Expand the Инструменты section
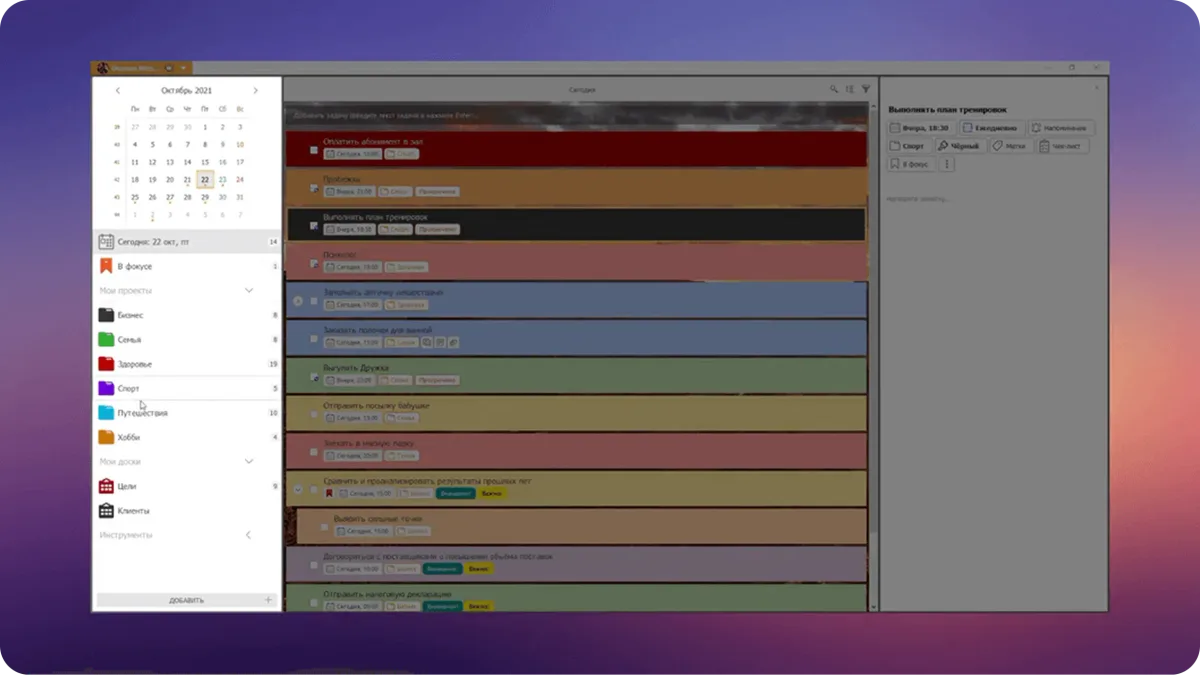 [249, 535]
